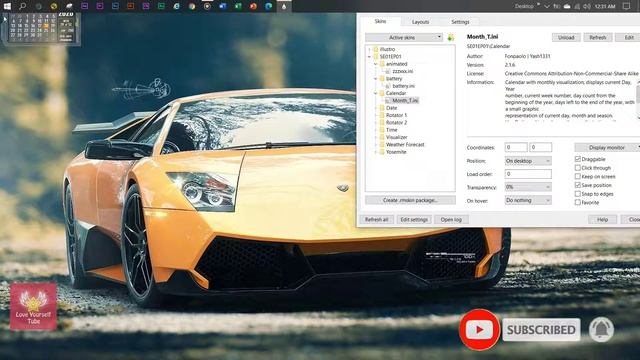The image size is (640, 360).
Task: Click Create .rmskin package button
Action: click(410, 200)
